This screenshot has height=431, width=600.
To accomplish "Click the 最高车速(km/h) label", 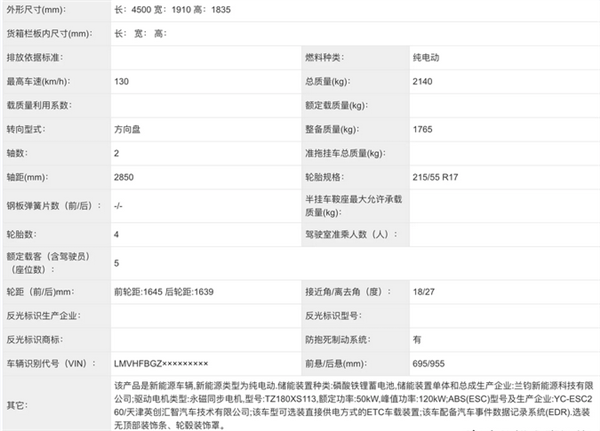I will (x=38, y=82).
